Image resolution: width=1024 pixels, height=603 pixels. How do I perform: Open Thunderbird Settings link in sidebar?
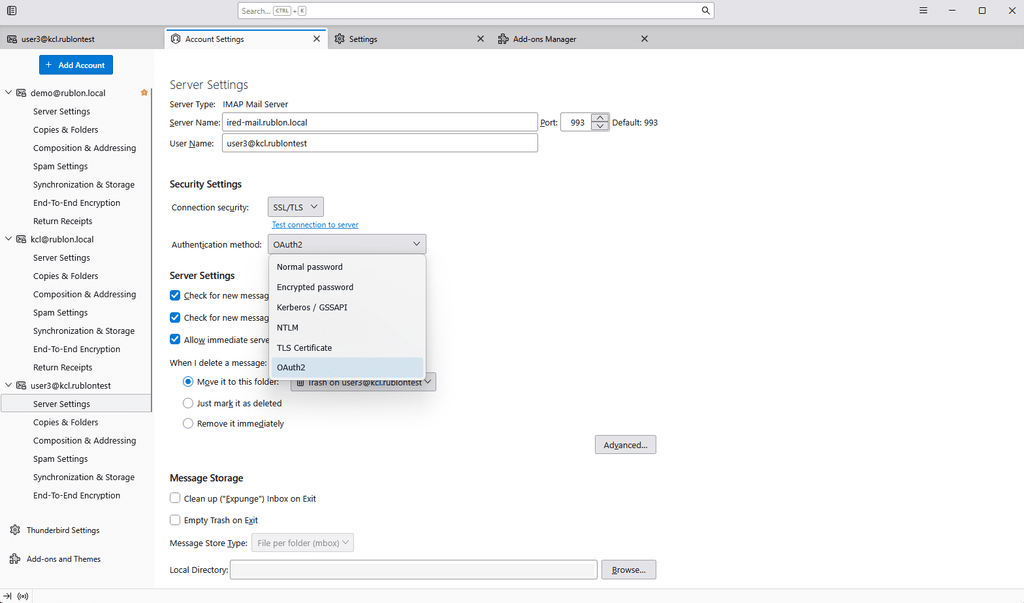pos(63,530)
